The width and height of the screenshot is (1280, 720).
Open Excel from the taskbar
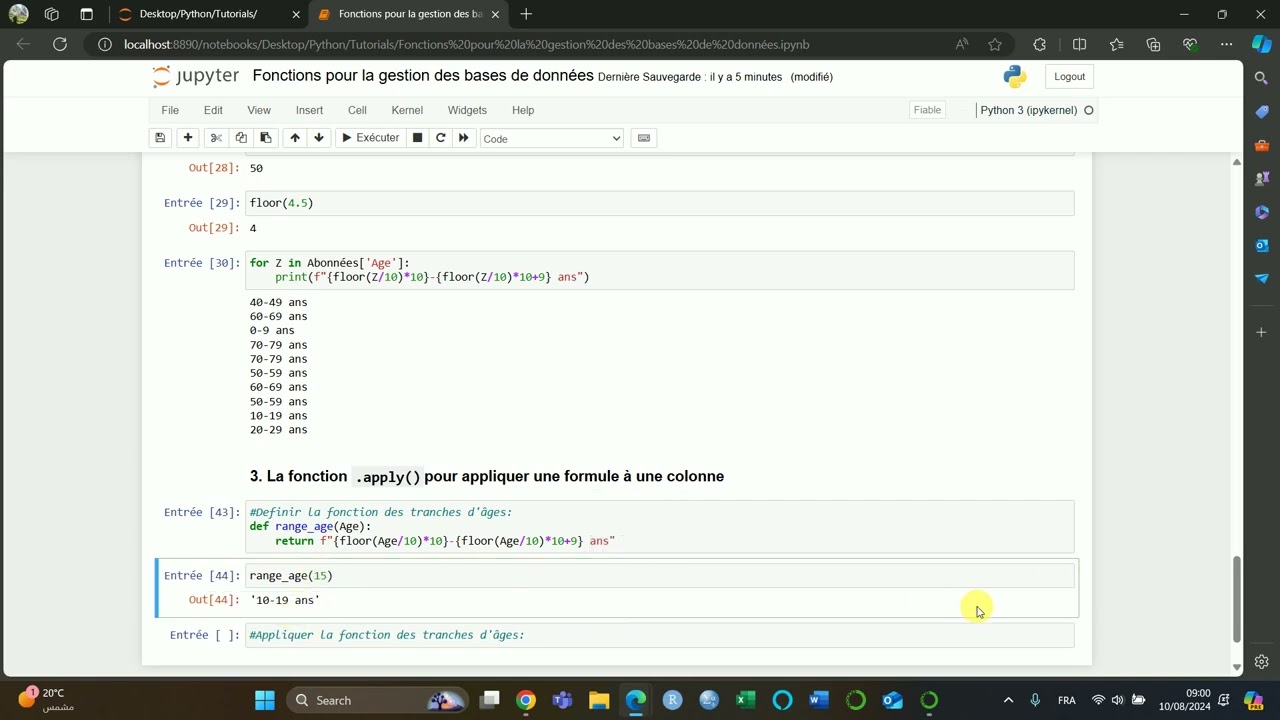pos(746,700)
